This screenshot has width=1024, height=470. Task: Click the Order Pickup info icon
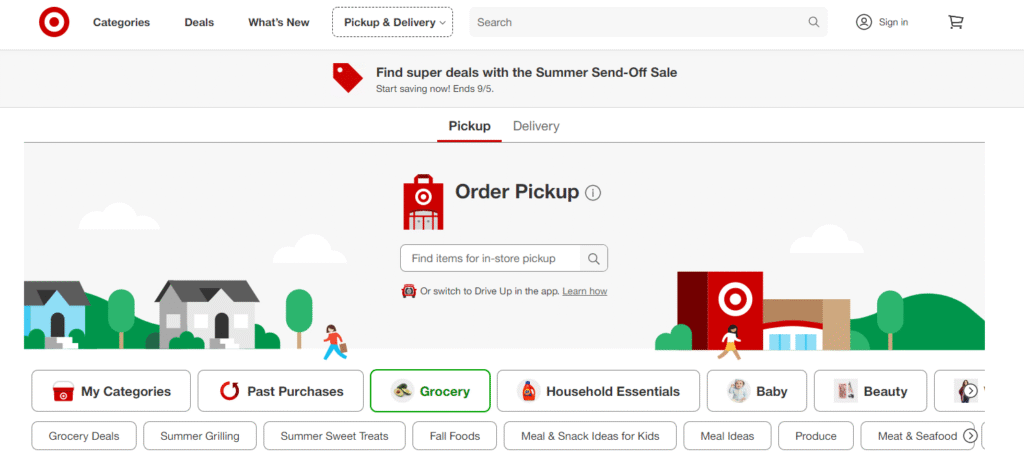pos(593,193)
